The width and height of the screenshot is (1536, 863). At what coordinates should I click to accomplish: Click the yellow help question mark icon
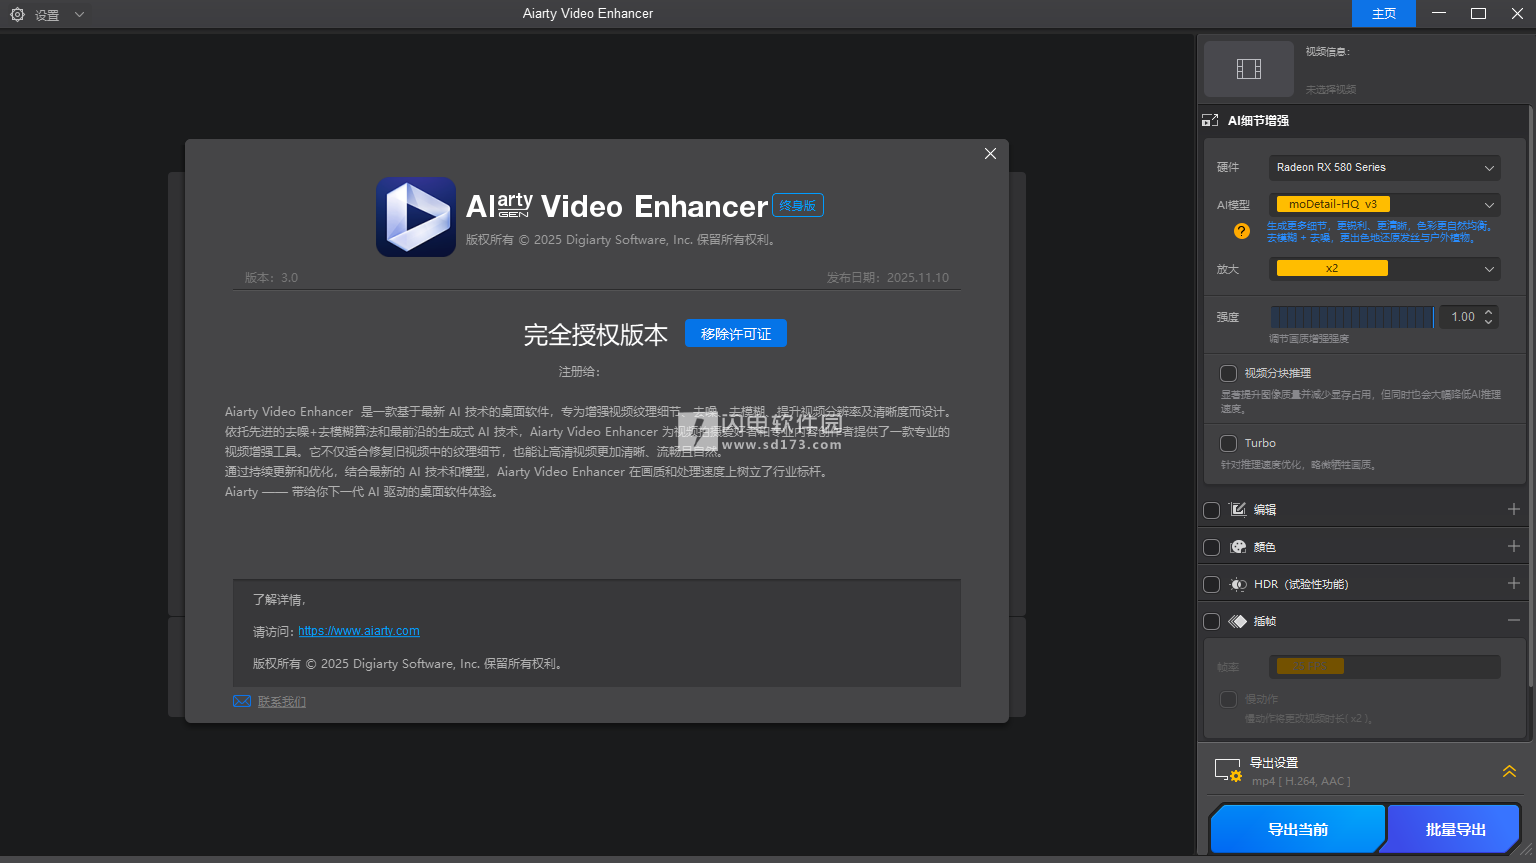[x=1241, y=231]
